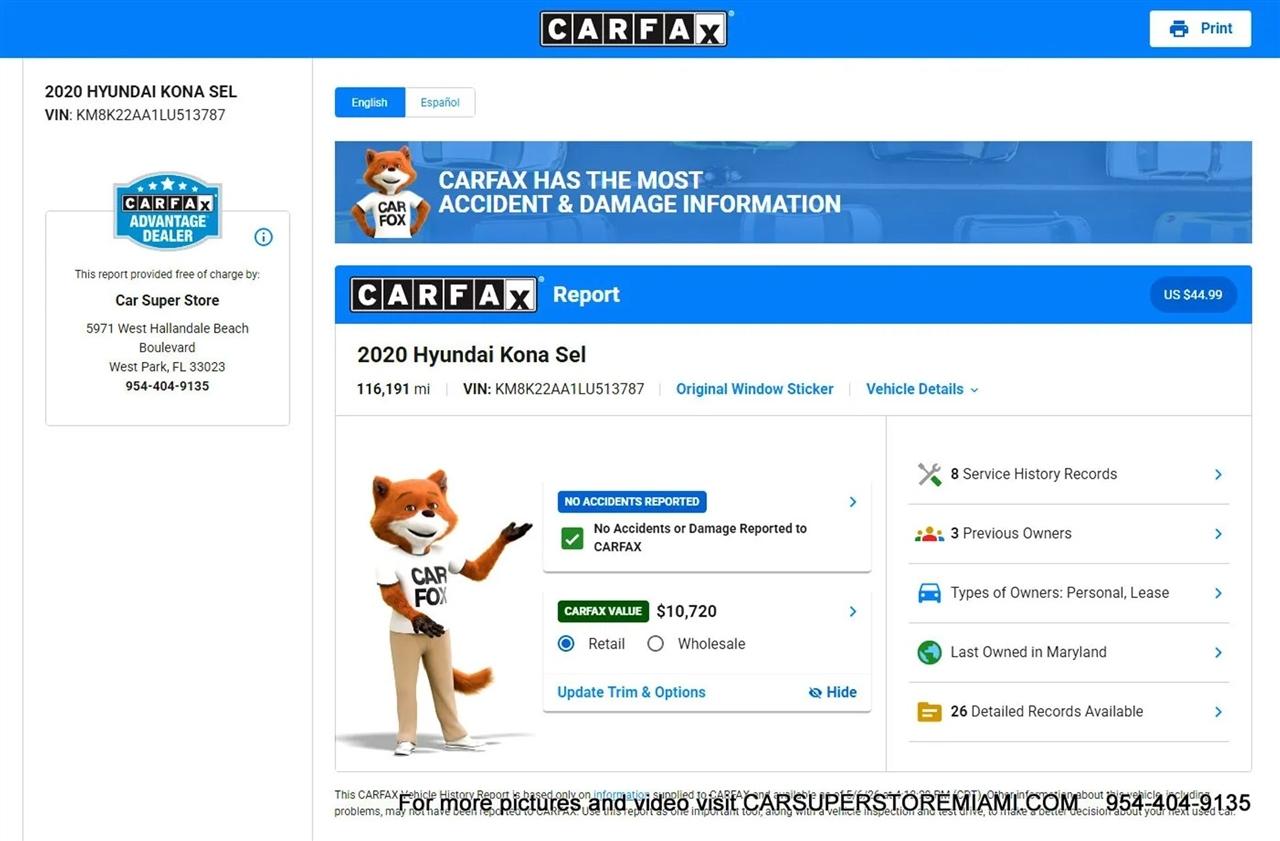Click the Last Owned in Maryland text
This screenshot has width=1280, height=841.
(x=1029, y=652)
